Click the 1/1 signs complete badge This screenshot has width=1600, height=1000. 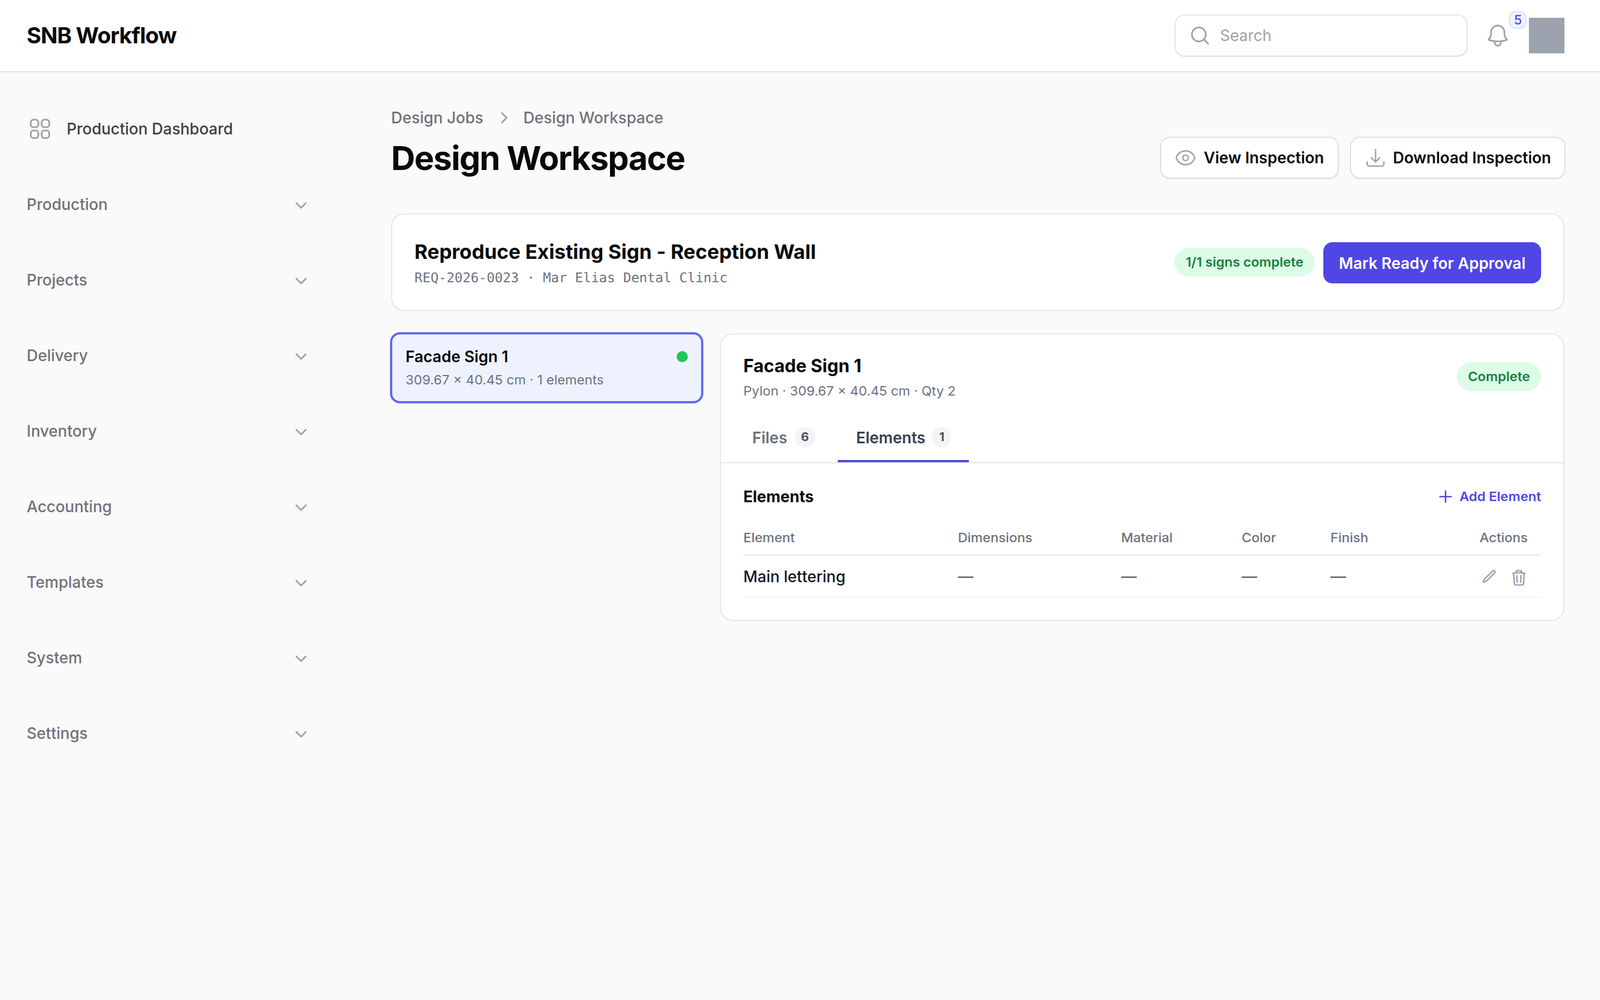click(x=1244, y=262)
